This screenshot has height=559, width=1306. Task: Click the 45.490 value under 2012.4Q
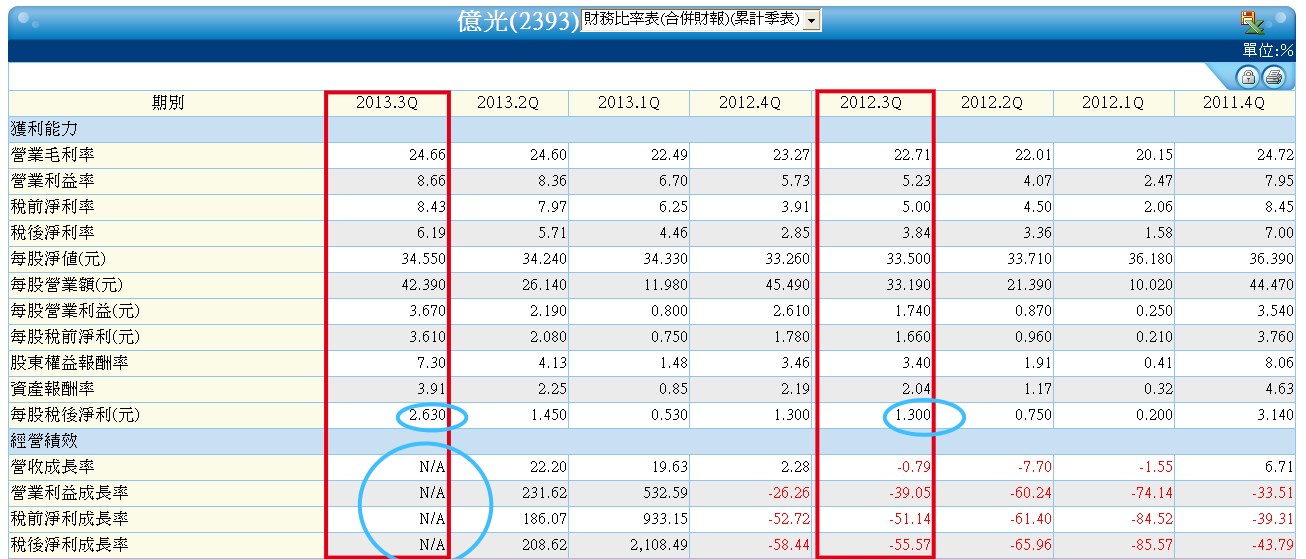click(x=786, y=285)
